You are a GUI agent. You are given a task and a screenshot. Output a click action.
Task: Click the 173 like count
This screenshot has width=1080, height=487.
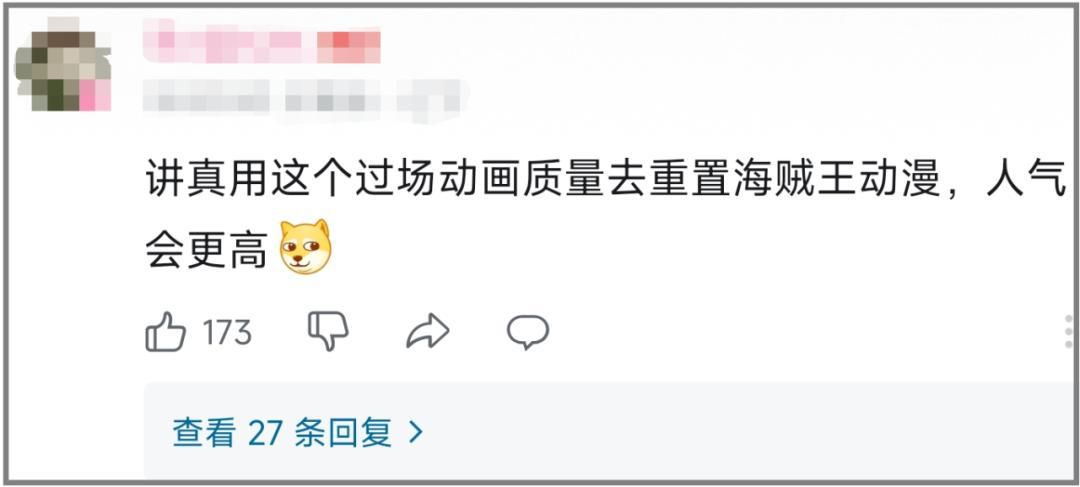point(227,333)
